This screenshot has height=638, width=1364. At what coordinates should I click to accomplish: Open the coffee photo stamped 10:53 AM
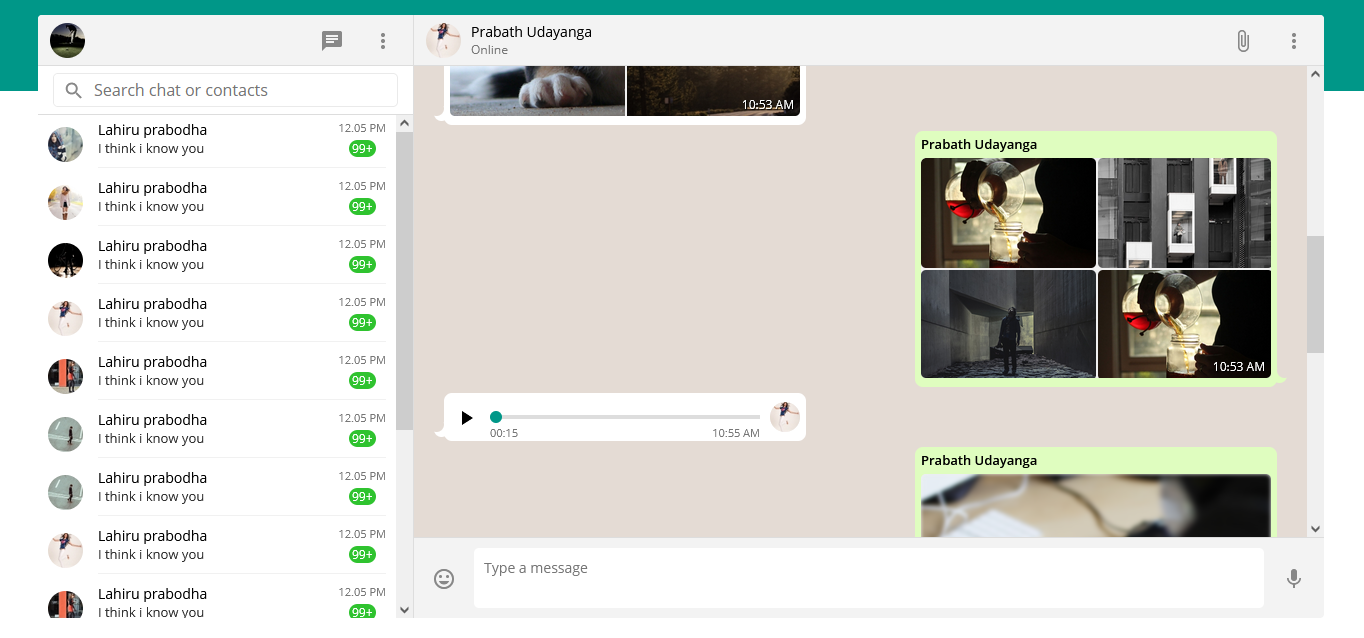coord(1184,324)
